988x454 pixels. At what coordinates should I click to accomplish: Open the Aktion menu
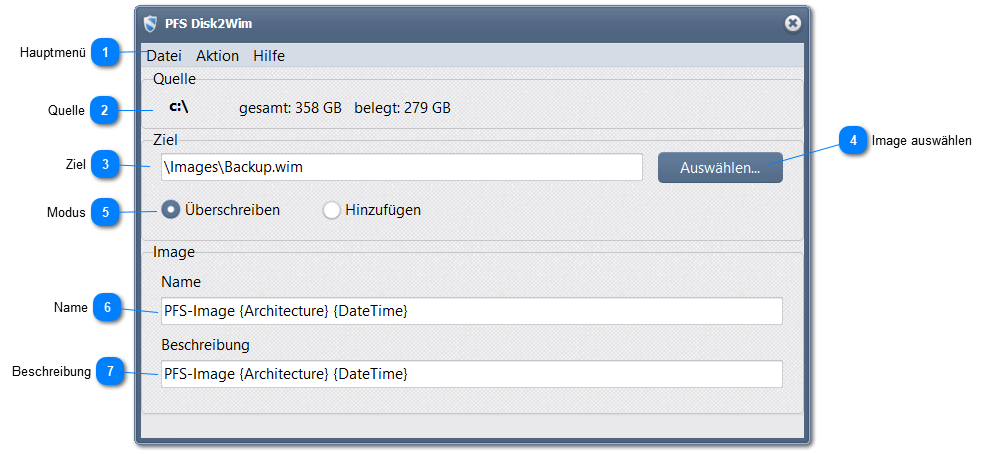coord(217,56)
